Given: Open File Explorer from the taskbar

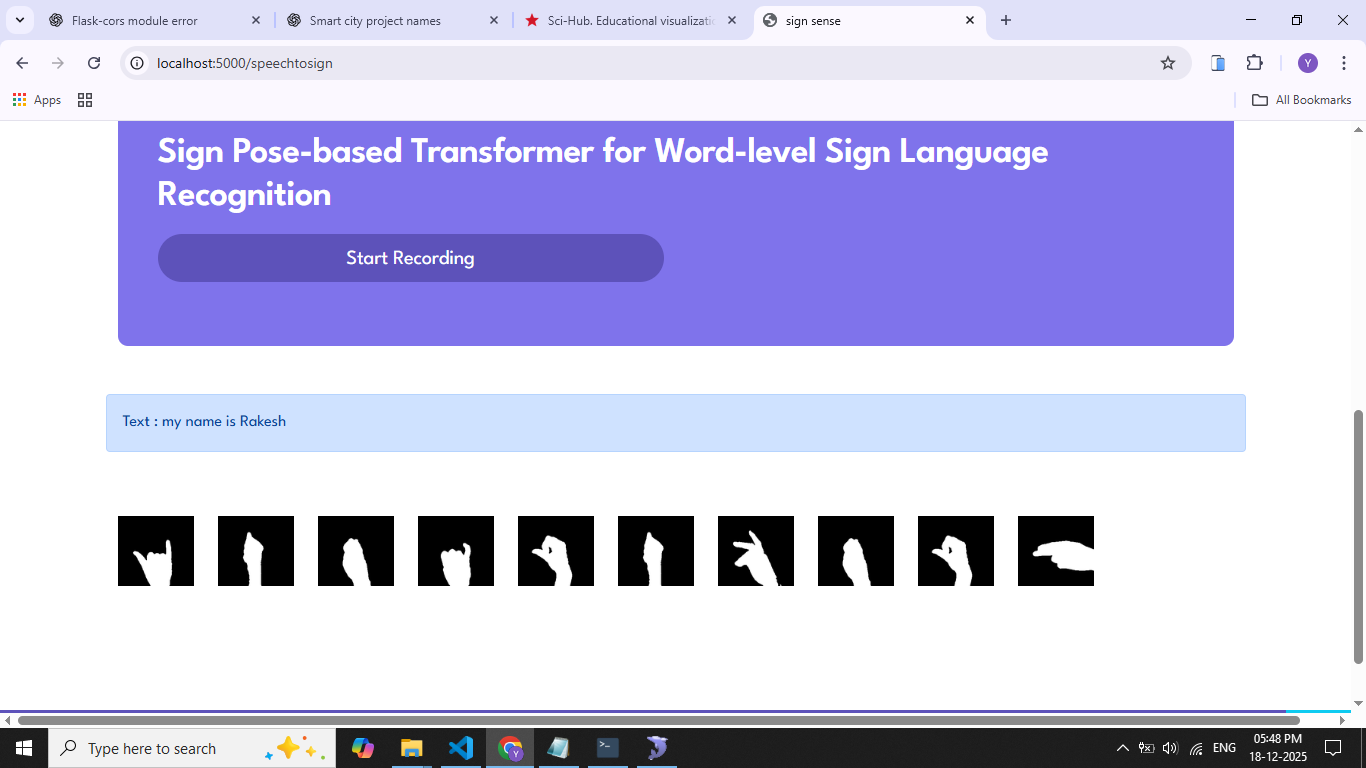Looking at the screenshot, I should pyautogui.click(x=411, y=748).
